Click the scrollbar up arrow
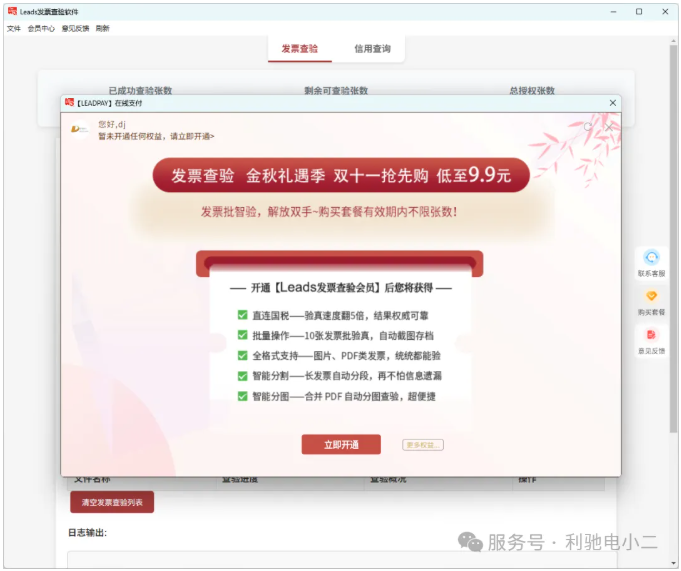This screenshot has width=681, height=571. (x=673, y=41)
